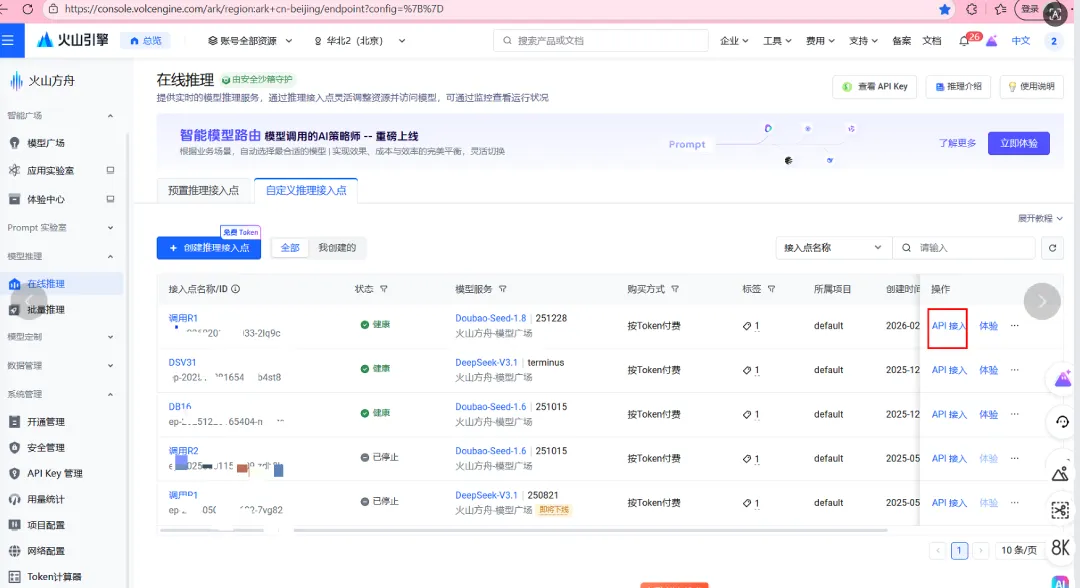Open the 工具 menu
This screenshot has width=1080, height=588.
[777, 41]
